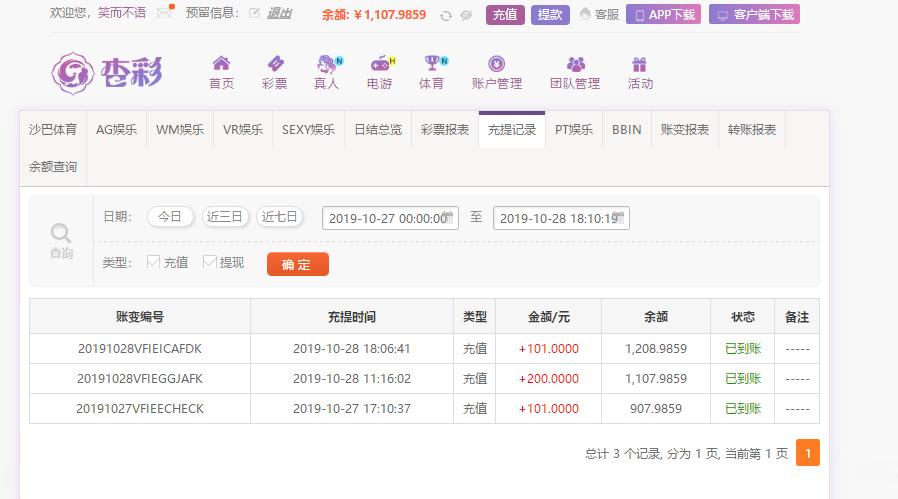This screenshot has height=499, width=898.
Task: Filter by 今日 today
Action: pos(170,217)
